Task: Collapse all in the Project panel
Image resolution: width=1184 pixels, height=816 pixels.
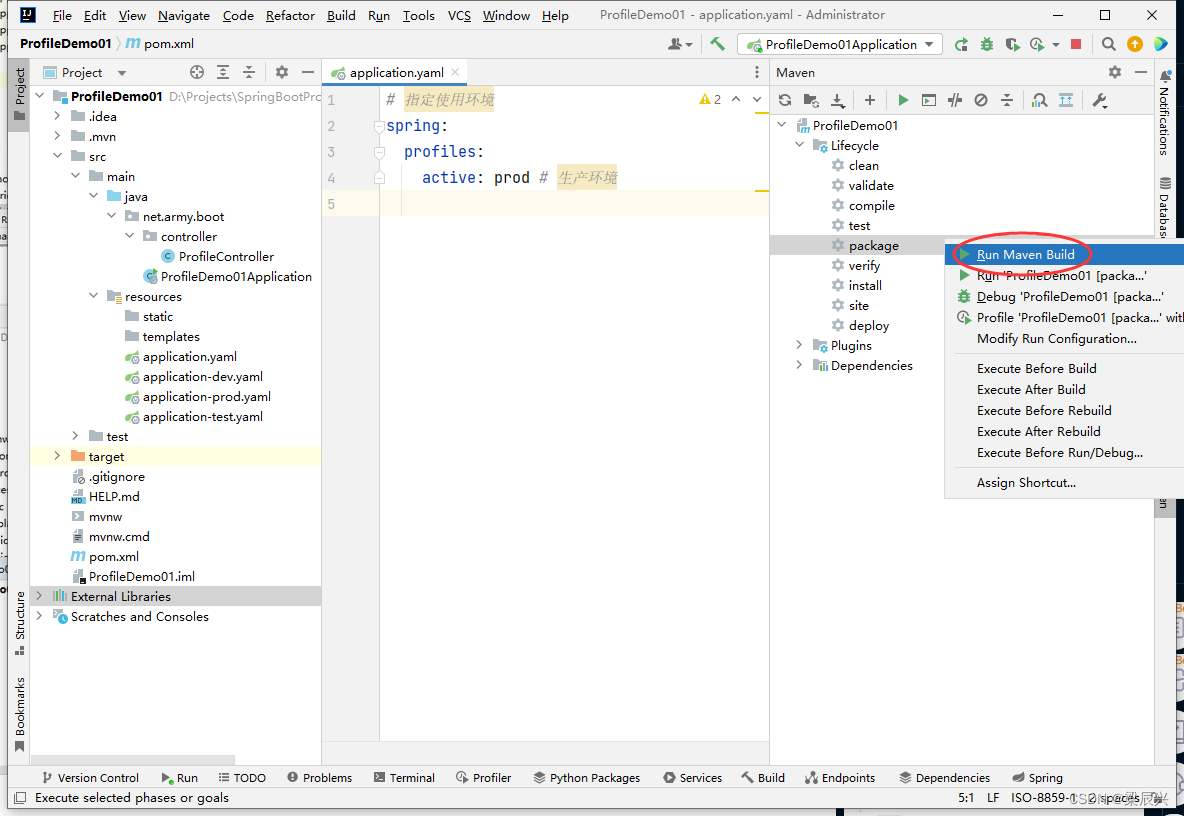Action: (x=248, y=72)
